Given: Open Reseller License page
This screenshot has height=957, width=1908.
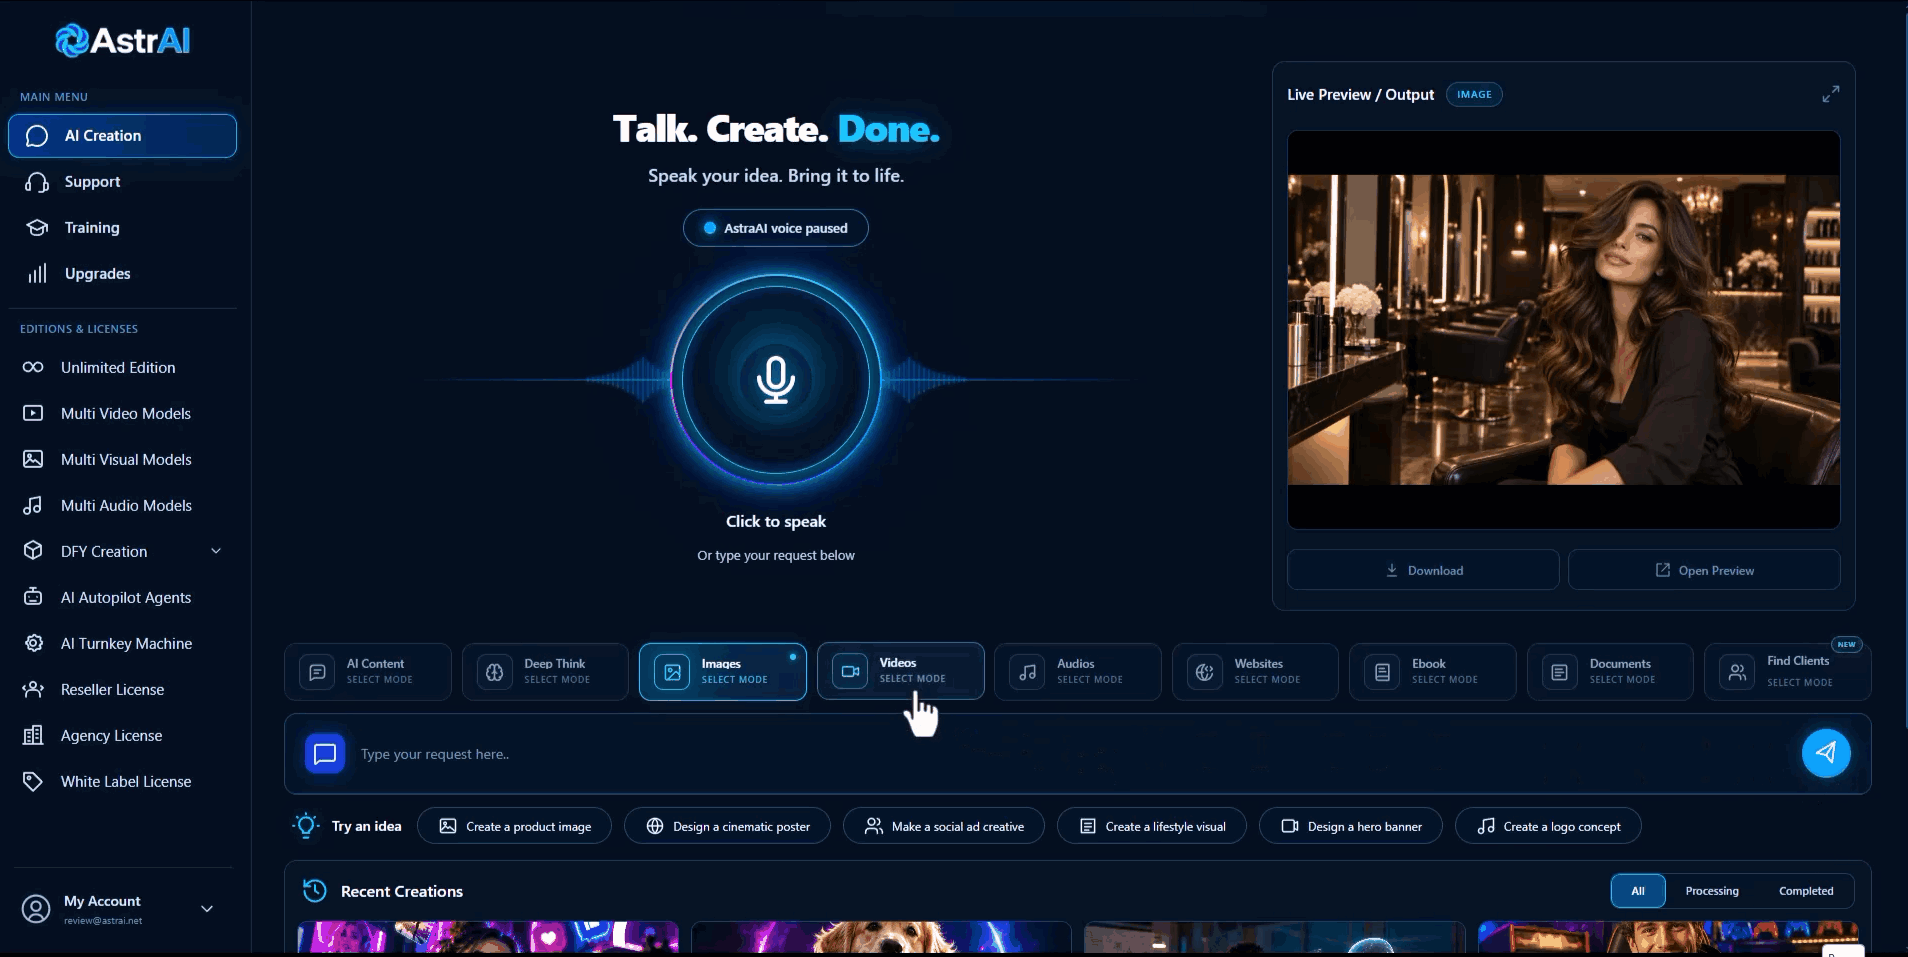Looking at the screenshot, I should coord(122,690).
